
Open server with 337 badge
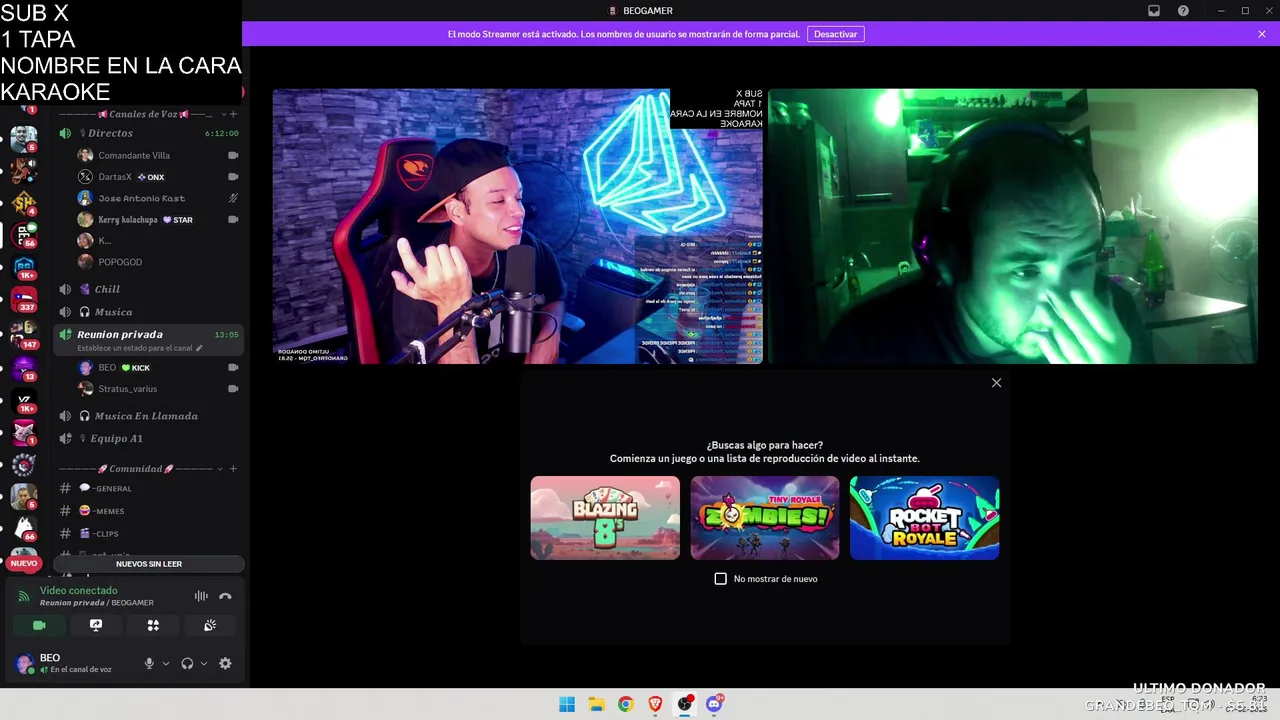pyautogui.click(x=24, y=299)
